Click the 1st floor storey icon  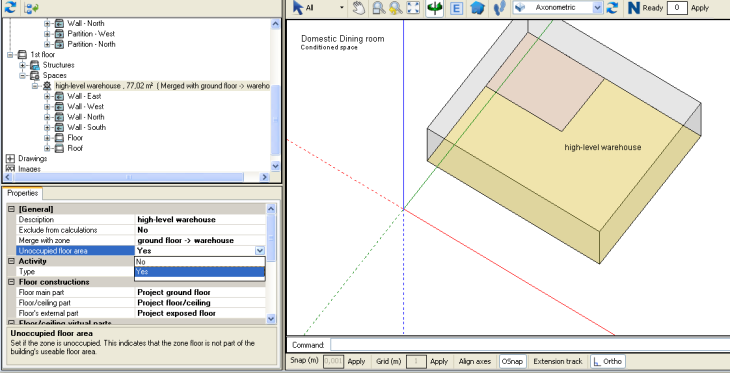[x=22, y=54]
